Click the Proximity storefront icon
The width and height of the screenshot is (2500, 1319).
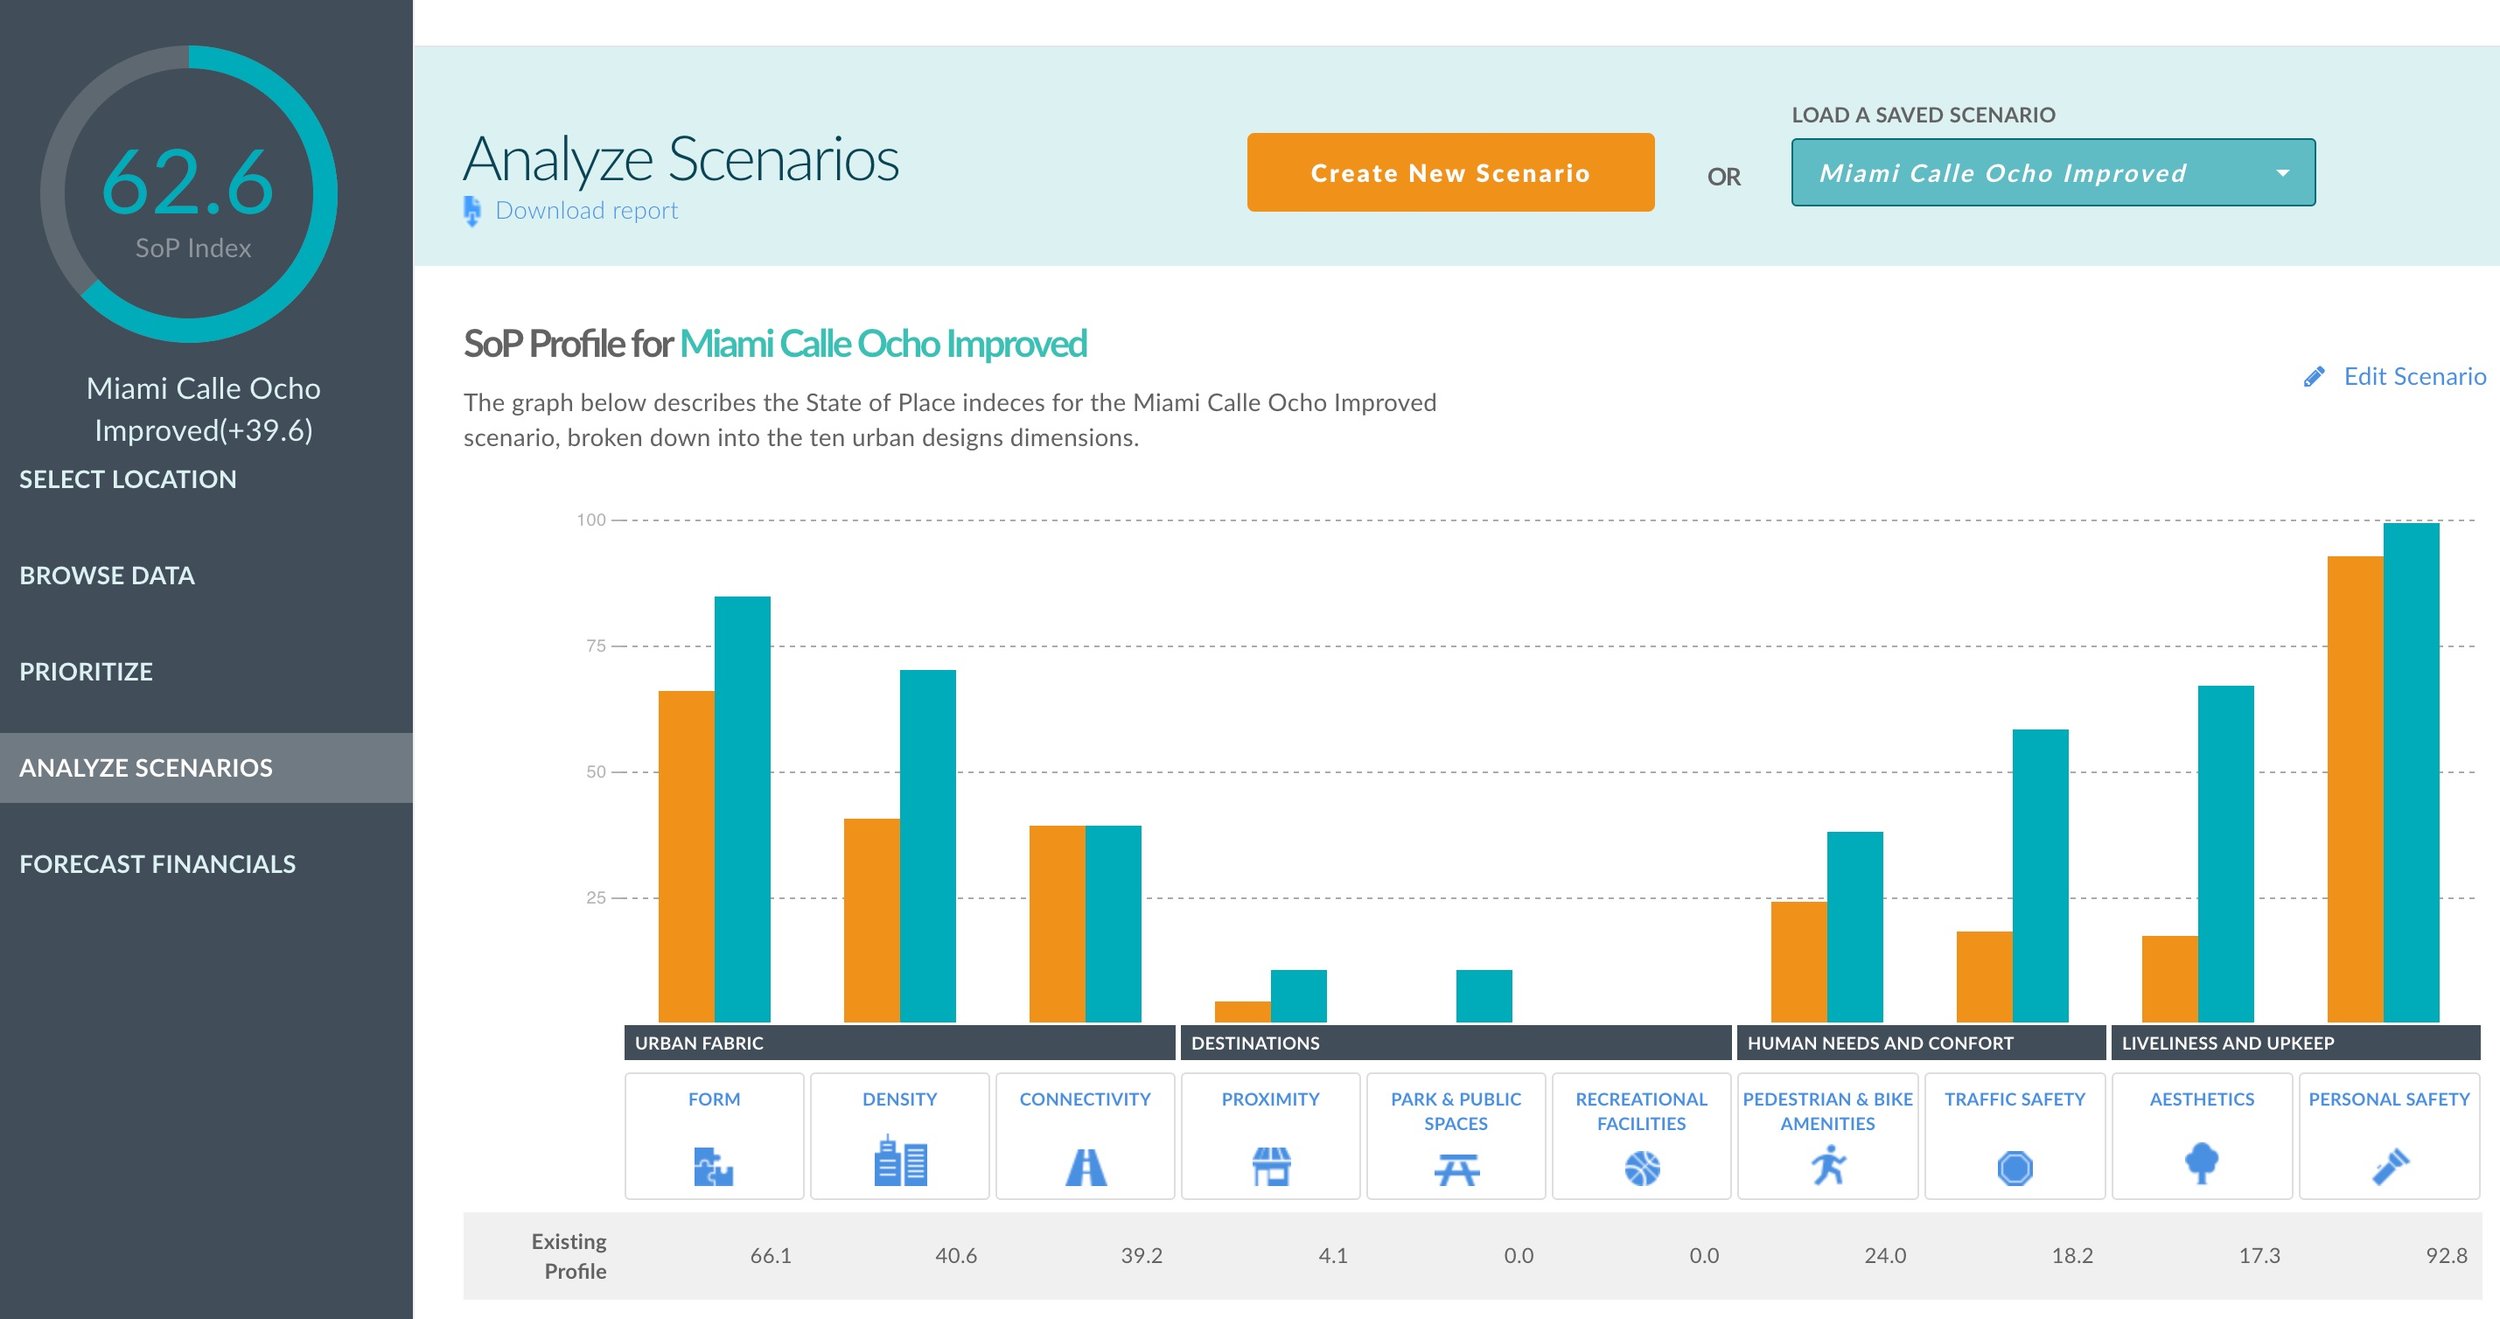point(1271,1166)
